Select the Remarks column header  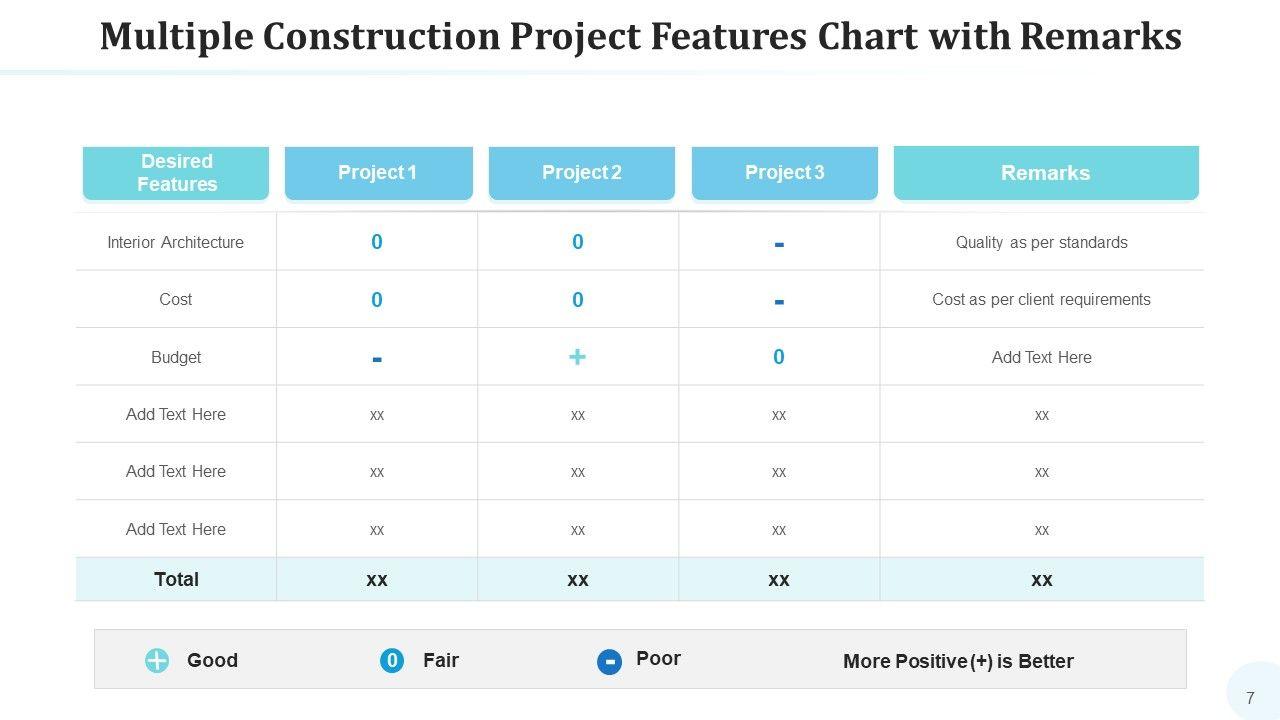pyautogui.click(x=1045, y=173)
